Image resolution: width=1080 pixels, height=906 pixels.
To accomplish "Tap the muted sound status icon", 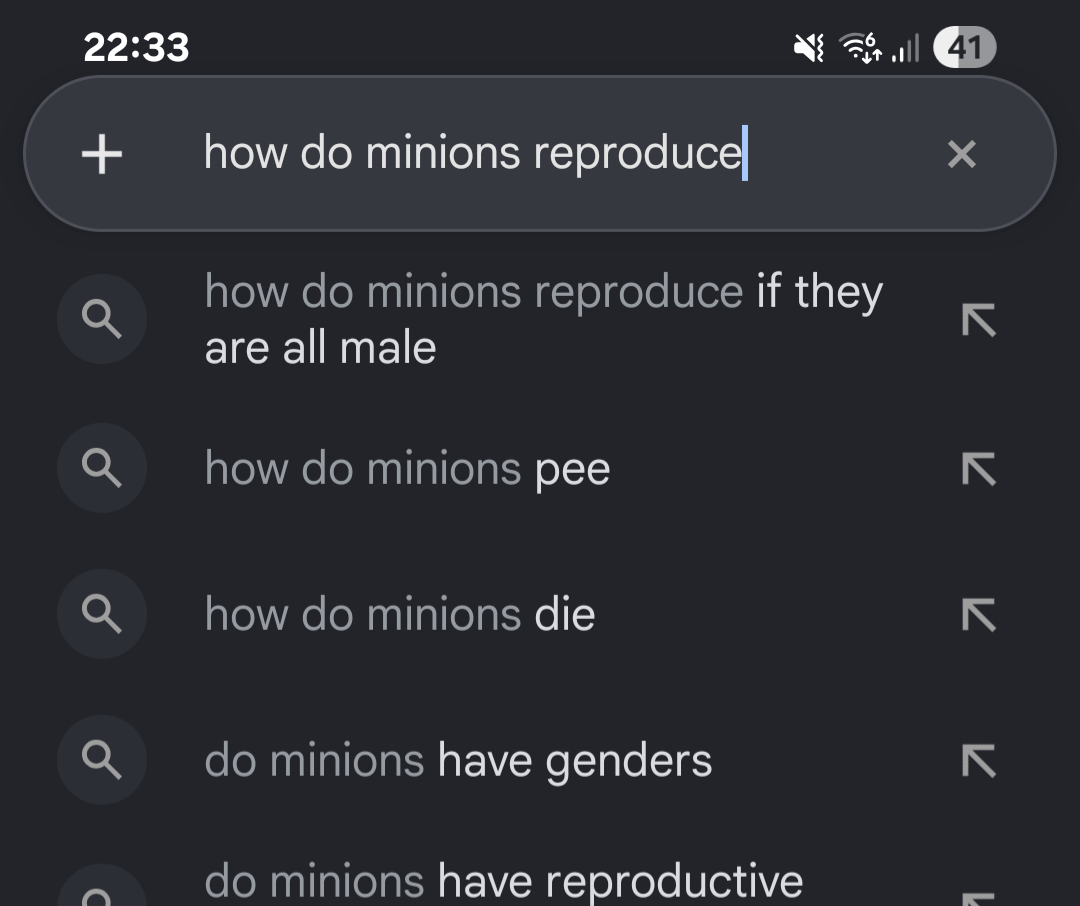I will pyautogui.click(x=809, y=48).
